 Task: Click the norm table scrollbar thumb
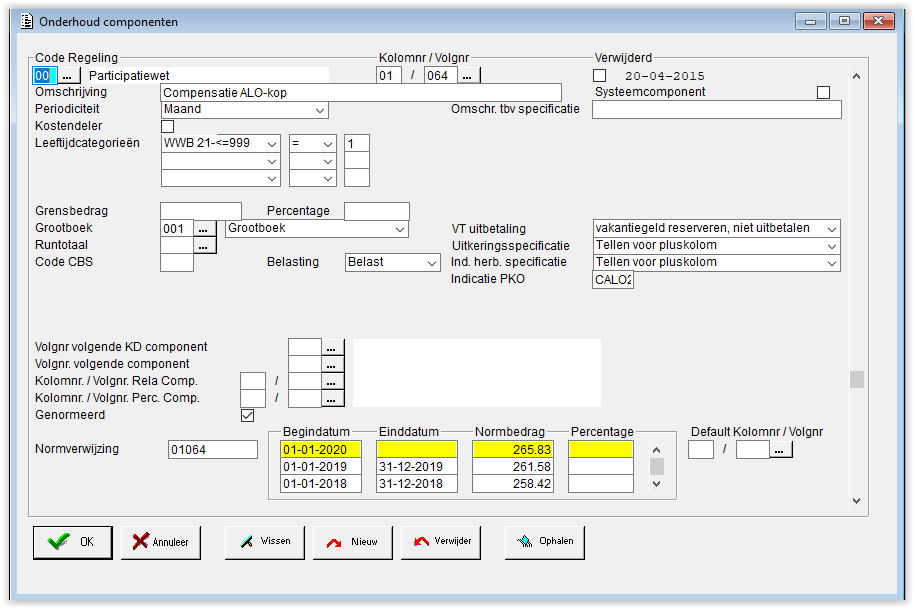tap(657, 466)
